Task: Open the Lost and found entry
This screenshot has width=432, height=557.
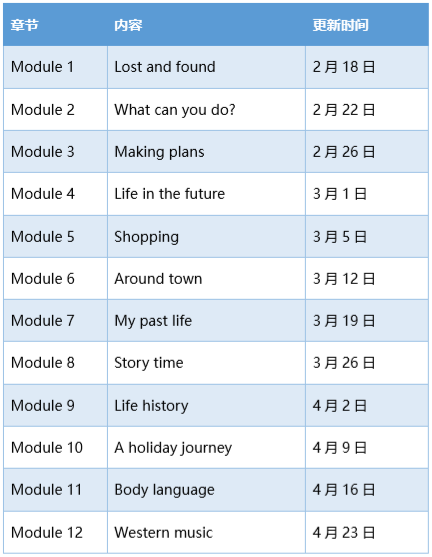Action: 165,67
